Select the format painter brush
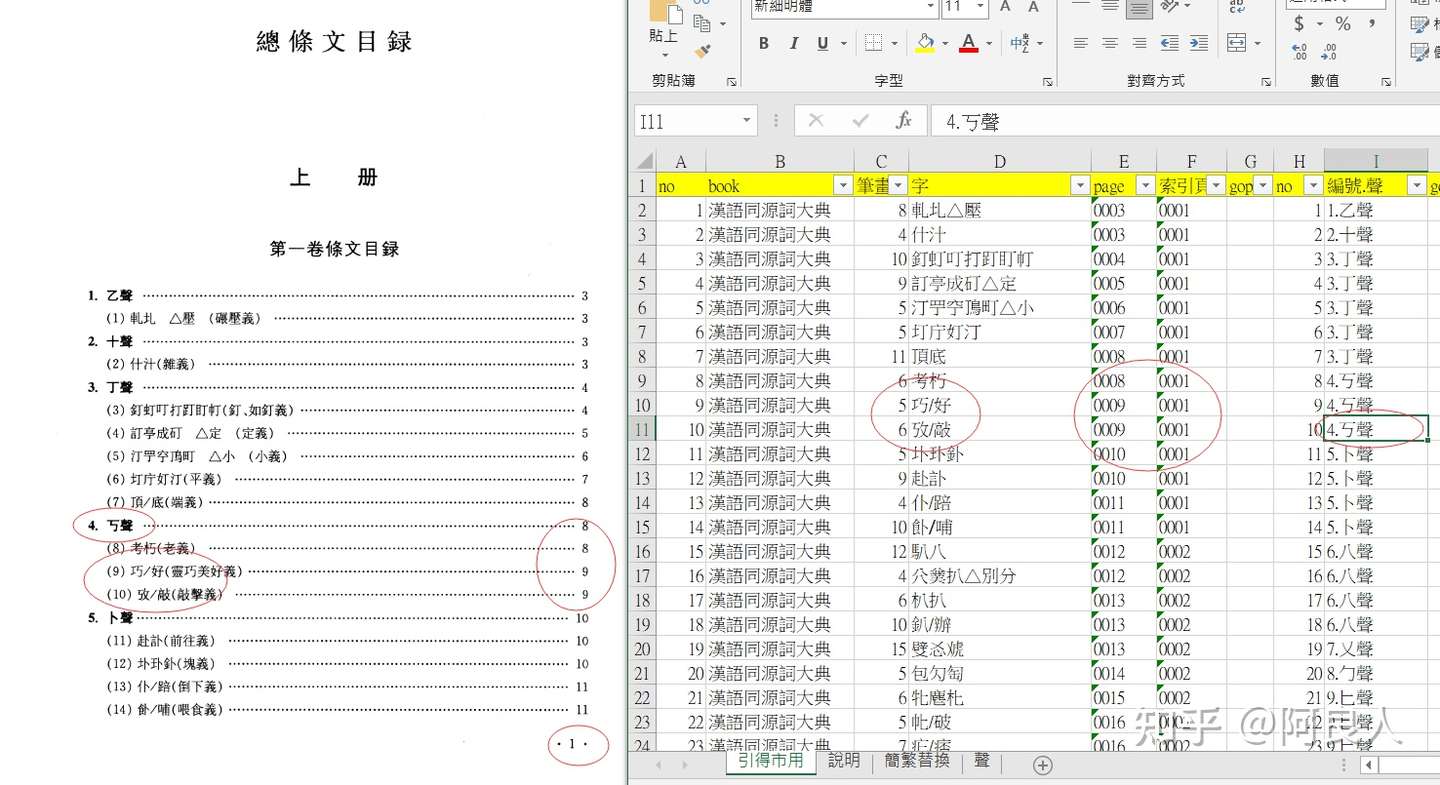The image size is (1440, 785). click(702, 50)
